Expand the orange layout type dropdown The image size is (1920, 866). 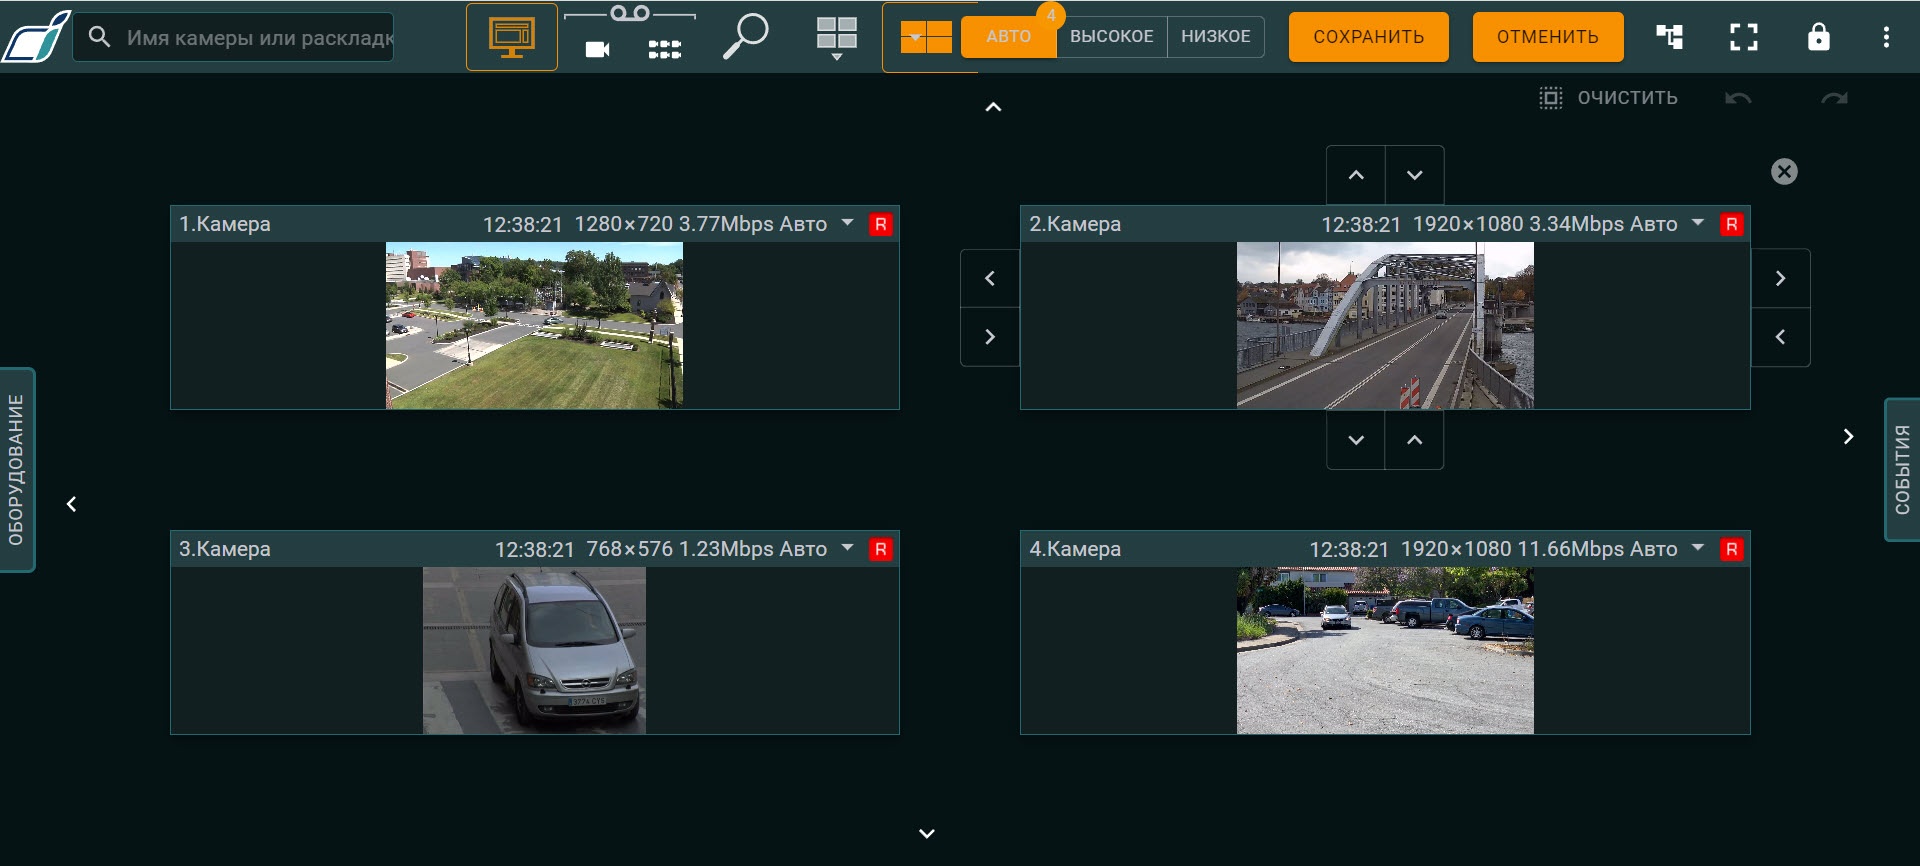[926, 38]
